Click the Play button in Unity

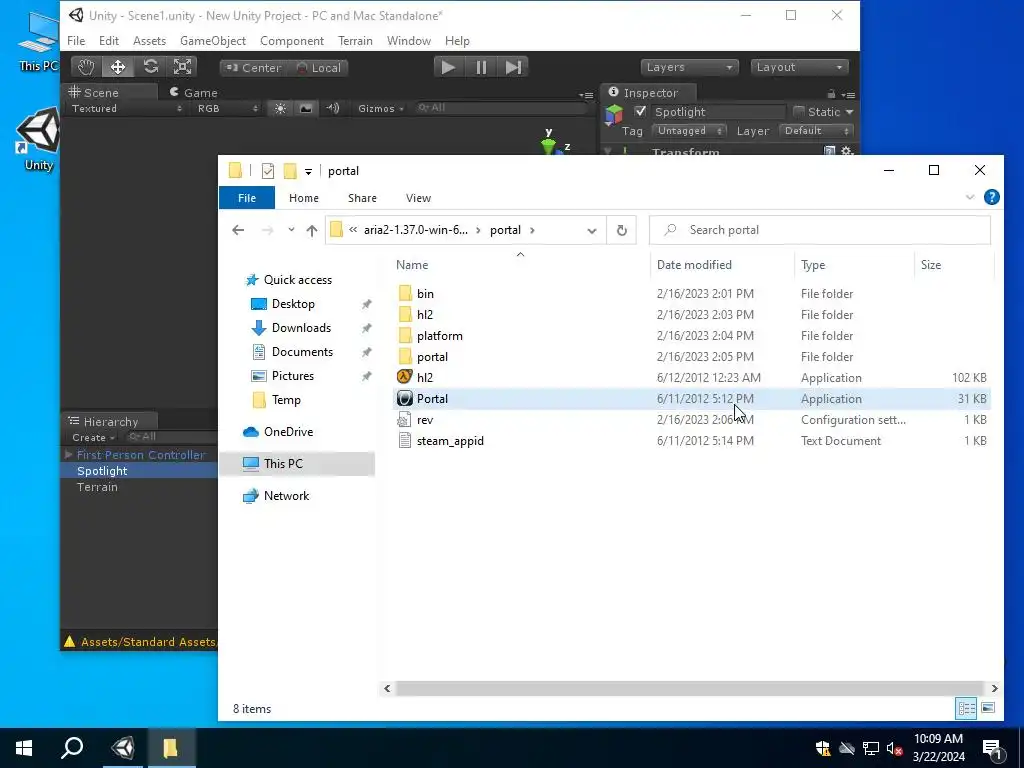[449, 67]
